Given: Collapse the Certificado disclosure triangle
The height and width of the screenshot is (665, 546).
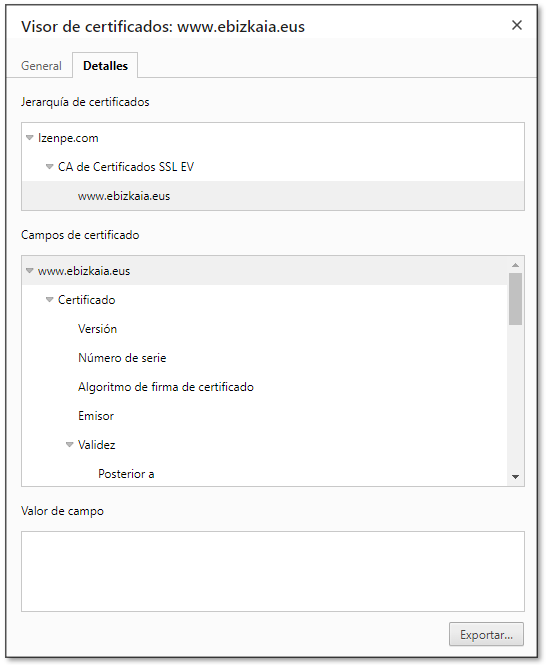Looking at the screenshot, I should click(x=49, y=300).
